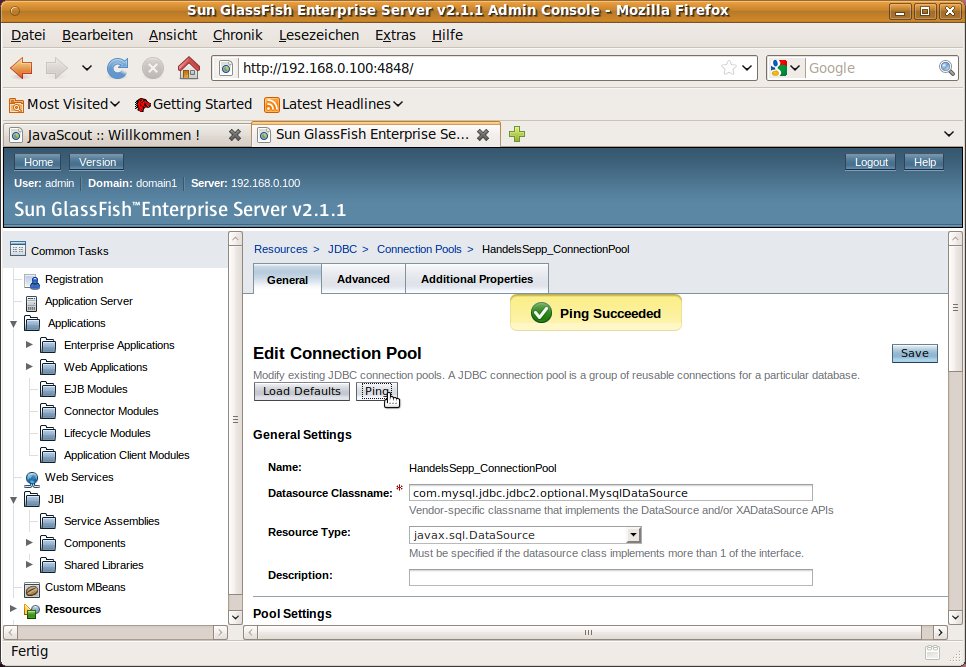
Task: Click the Datasource Classname input field
Action: click(610, 493)
